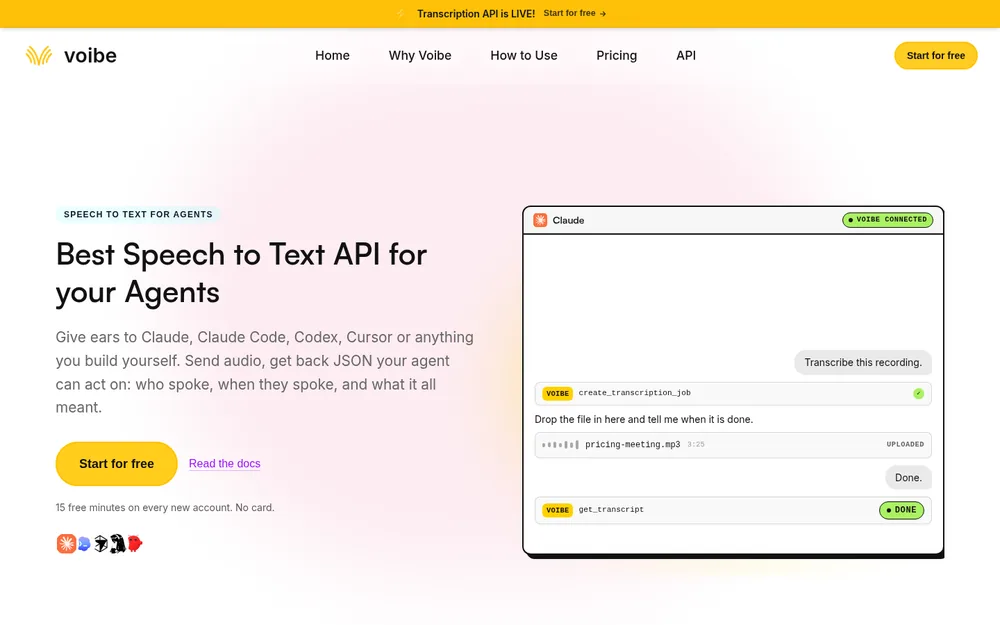Click the VOIBE tag on create_transcription_job row
Viewport: 1000px width, 625px height.
[x=557, y=393]
